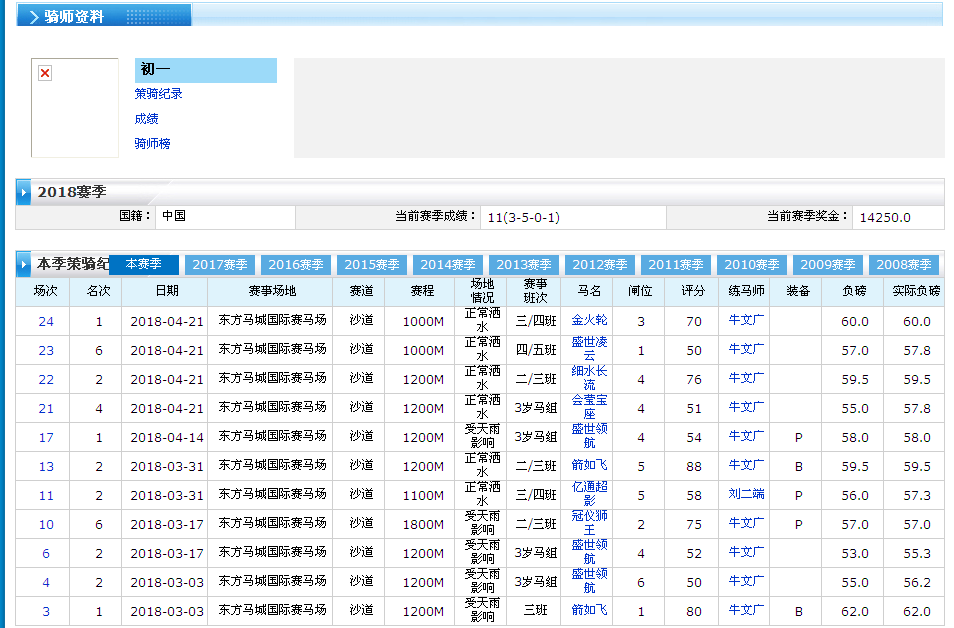Switch to the 2017赛季 tab
Viewport: 954px width, 628px height.
[x=220, y=265]
